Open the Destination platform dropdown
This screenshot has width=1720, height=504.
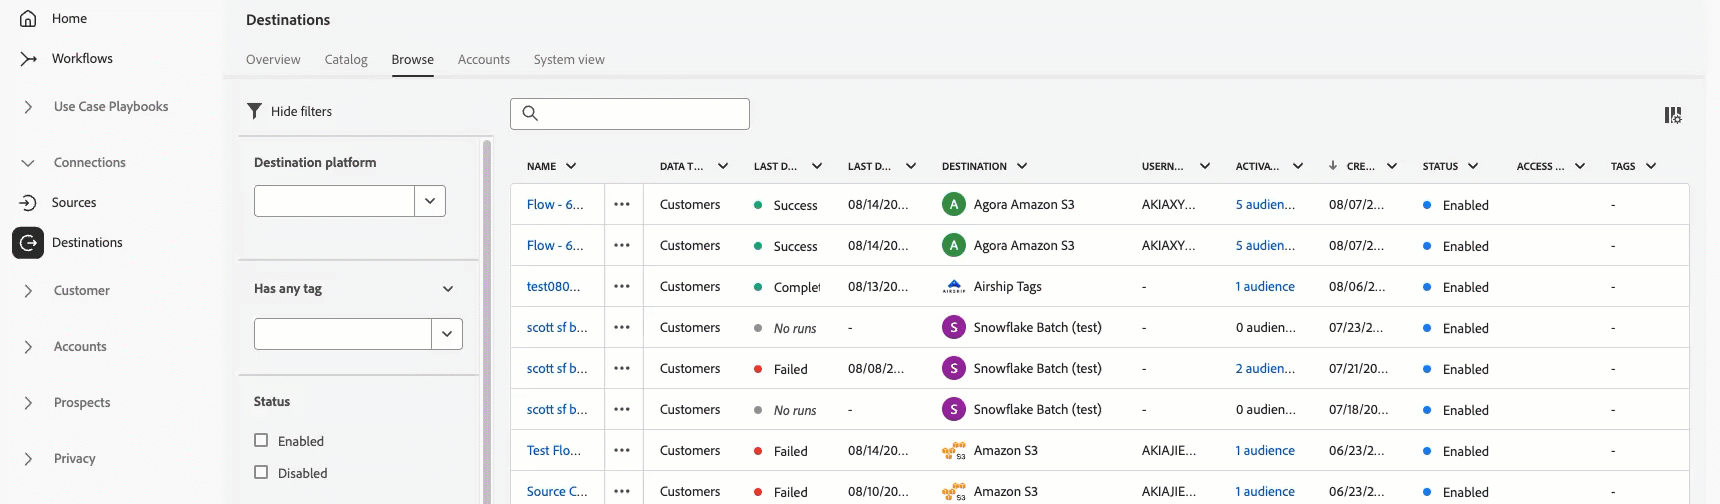(430, 201)
